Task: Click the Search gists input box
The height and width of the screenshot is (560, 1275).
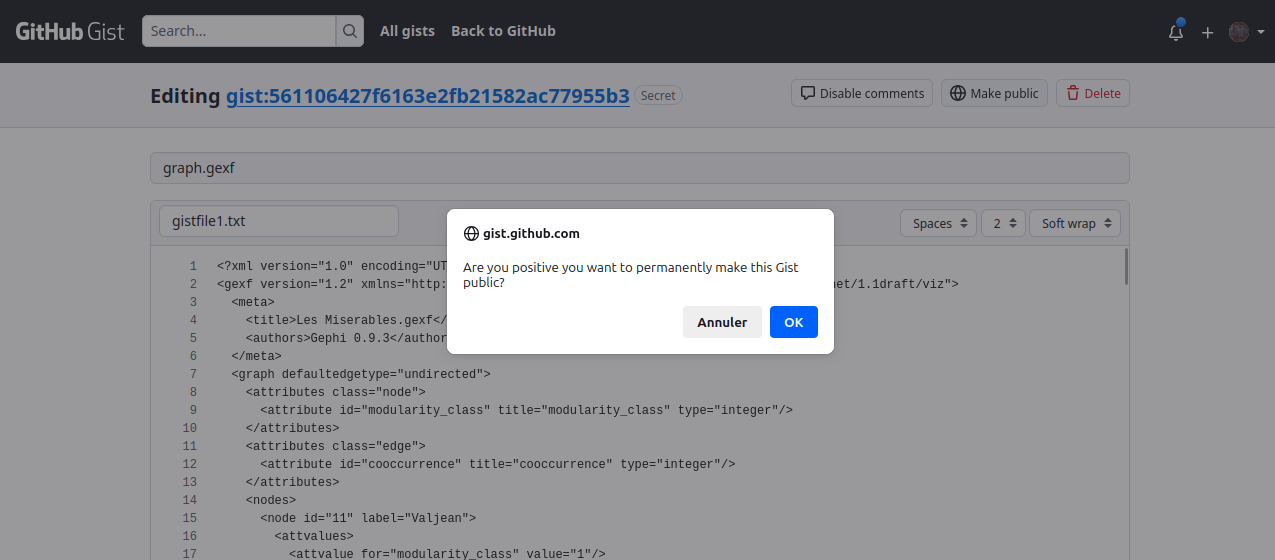Action: coord(238,31)
